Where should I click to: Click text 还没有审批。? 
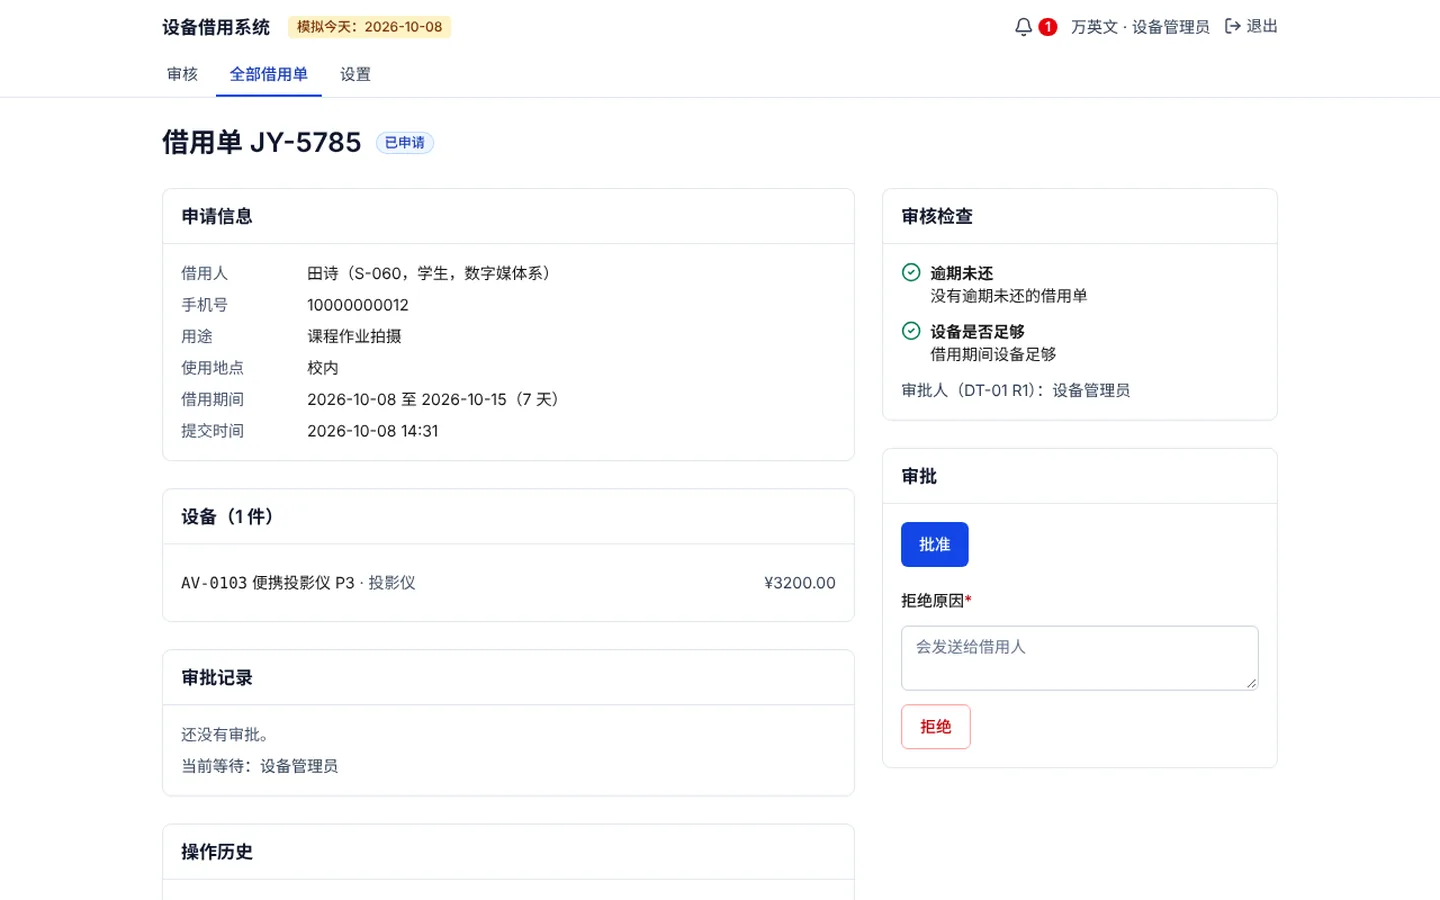tap(225, 734)
